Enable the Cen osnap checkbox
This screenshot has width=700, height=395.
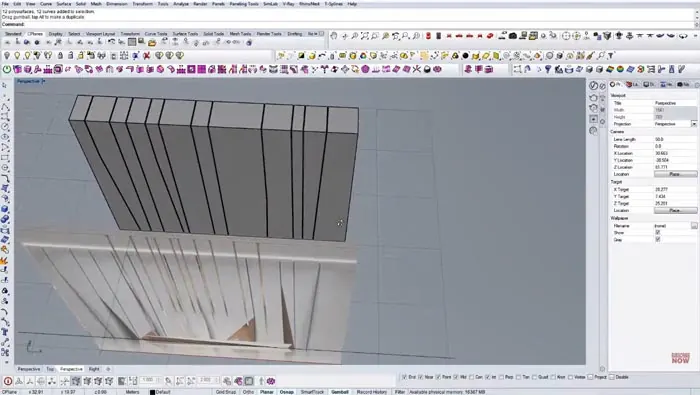[472, 377]
